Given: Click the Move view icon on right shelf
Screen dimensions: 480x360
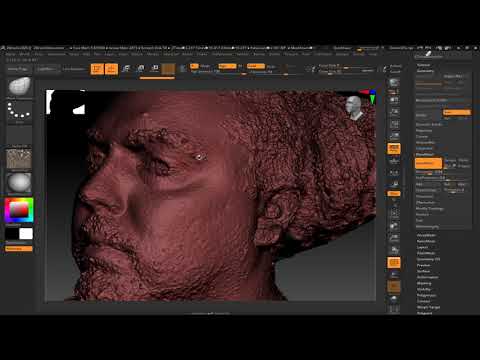Looking at the screenshot, I should [x=394, y=226].
